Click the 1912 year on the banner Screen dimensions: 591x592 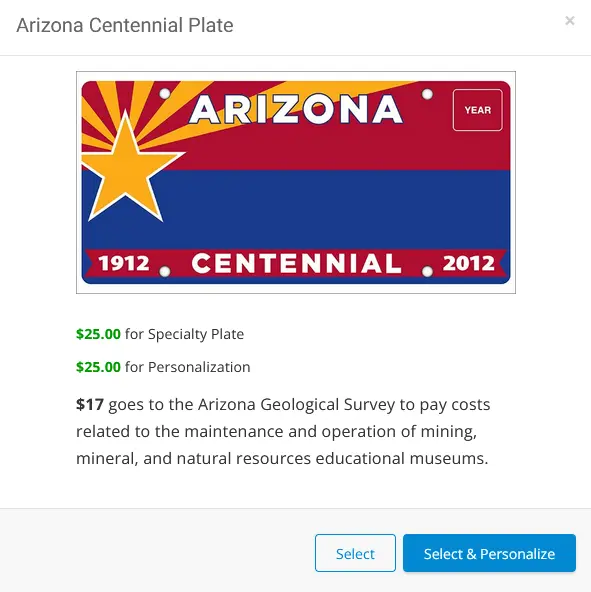124,263
